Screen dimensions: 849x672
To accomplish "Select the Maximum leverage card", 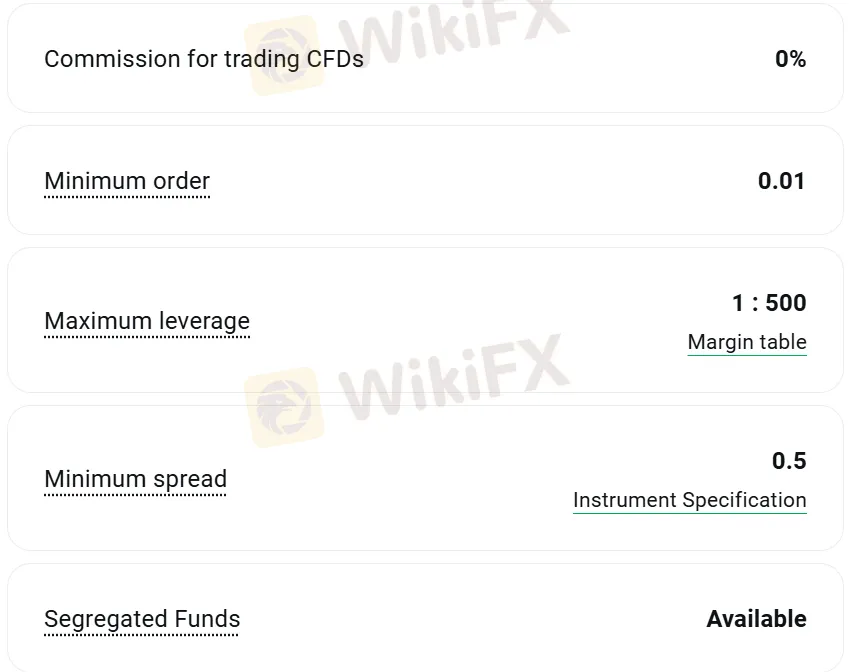I will (x=424, y=318).
